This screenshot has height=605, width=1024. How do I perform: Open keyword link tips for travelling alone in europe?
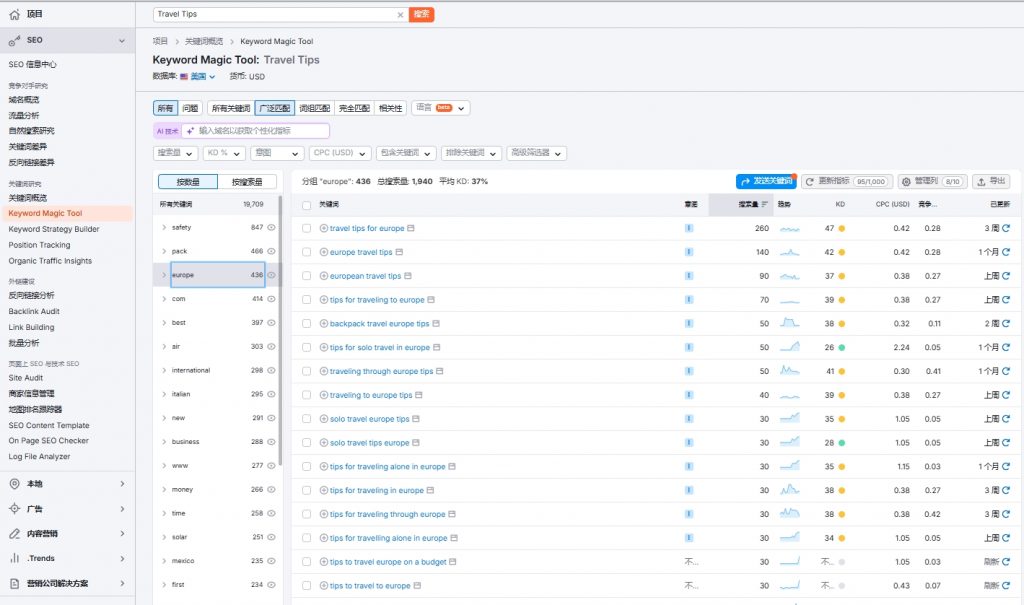point(388,538)
